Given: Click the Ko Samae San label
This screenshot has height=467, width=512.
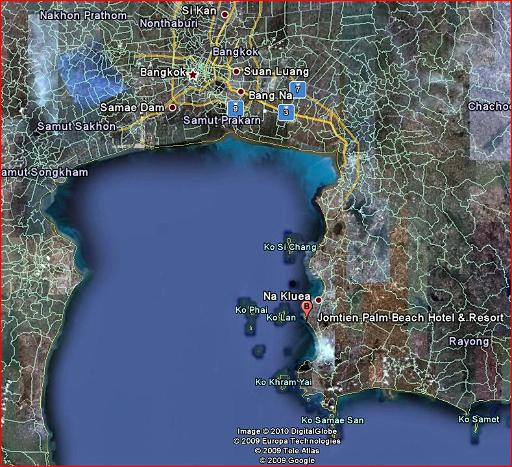Looking at the screenshot, I should point(332,420).
